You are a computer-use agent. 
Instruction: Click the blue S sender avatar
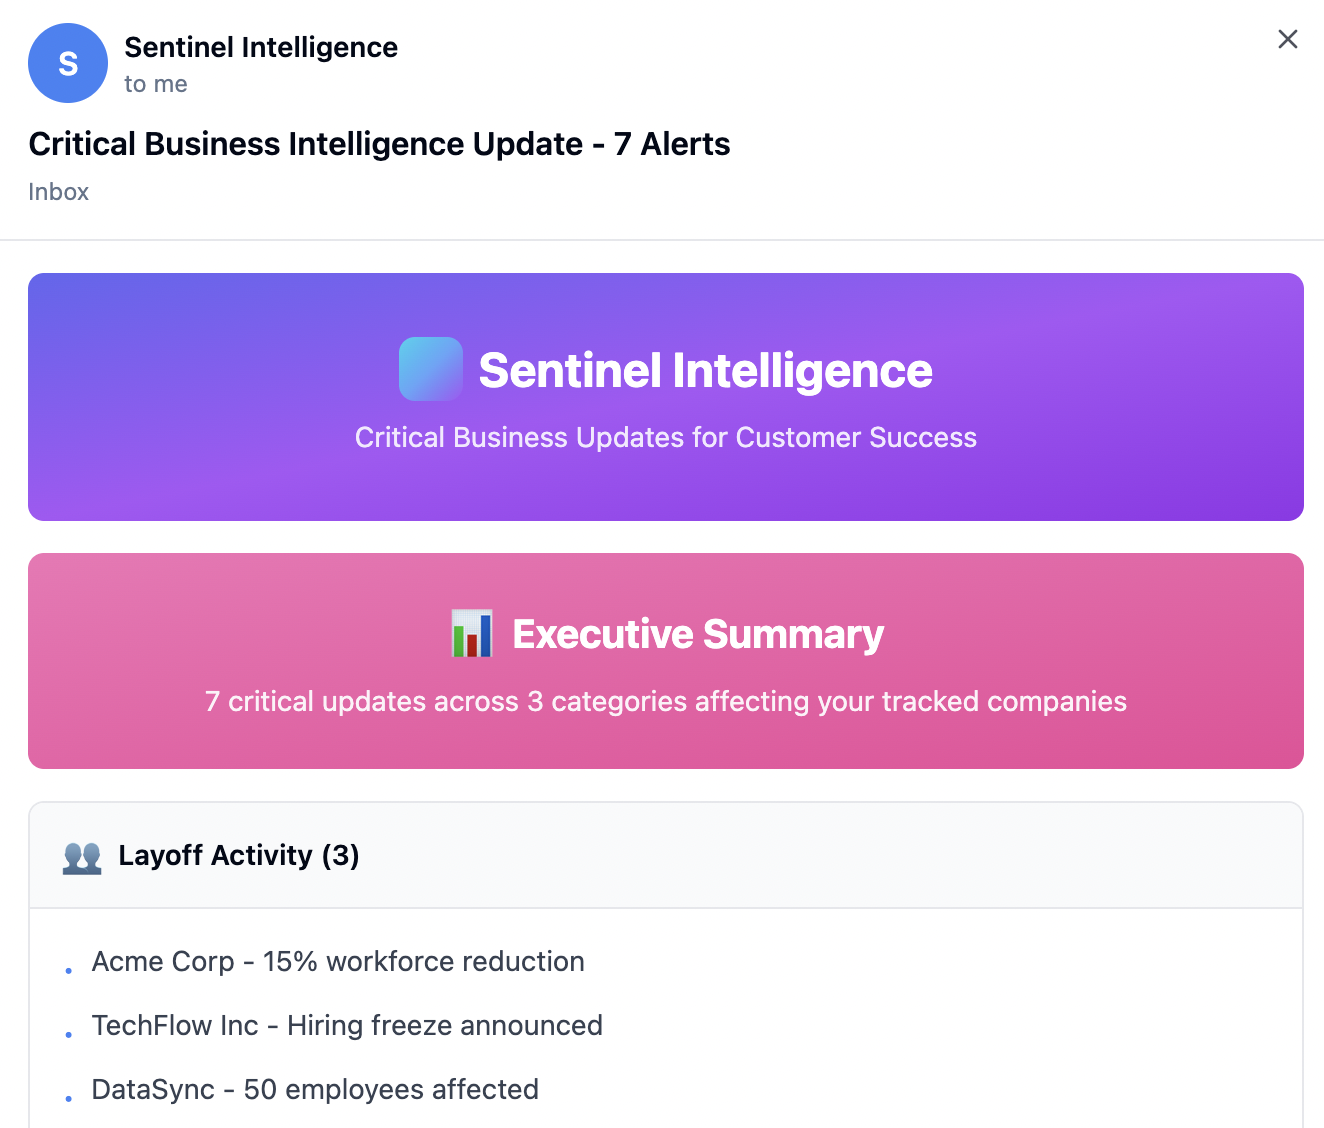[68, 63]
